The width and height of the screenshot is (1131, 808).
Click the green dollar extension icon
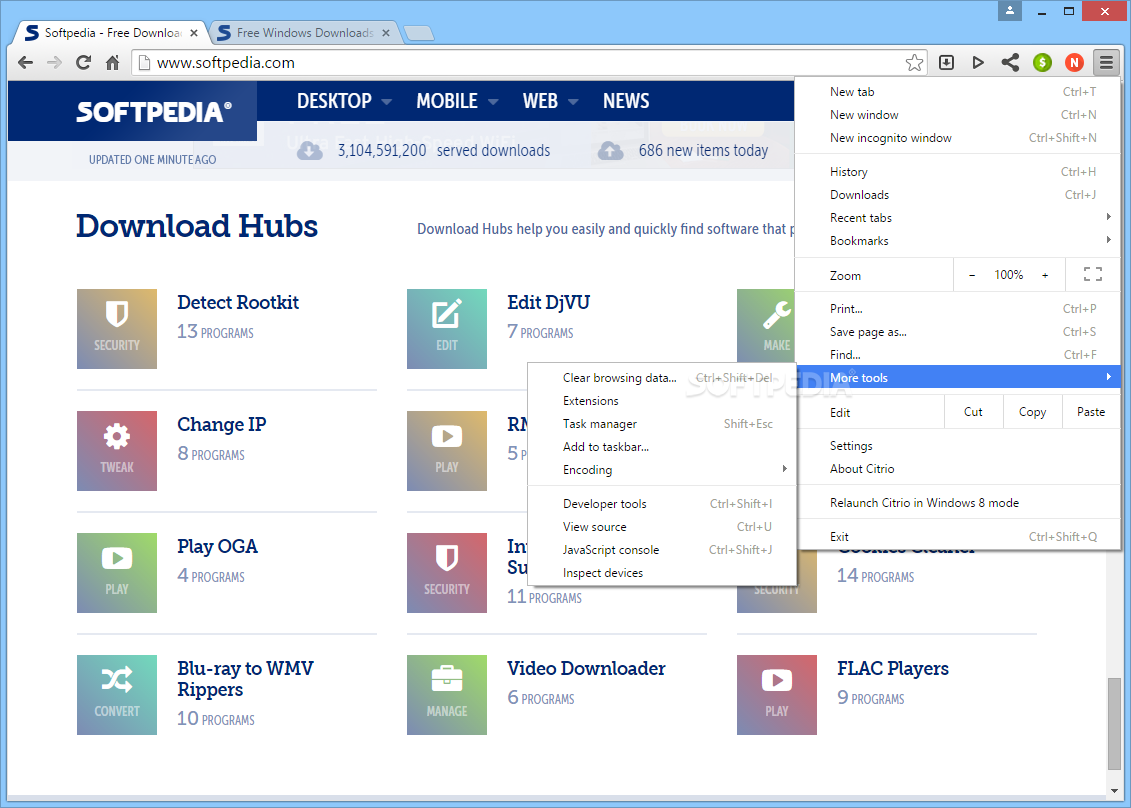1042,63
